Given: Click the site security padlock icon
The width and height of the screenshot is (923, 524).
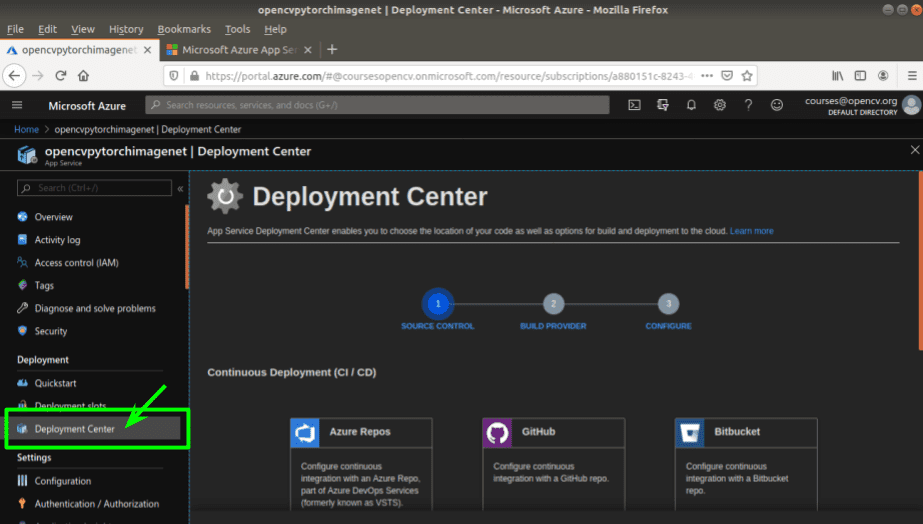Looking at the screenshot, I should click(194, 75).
